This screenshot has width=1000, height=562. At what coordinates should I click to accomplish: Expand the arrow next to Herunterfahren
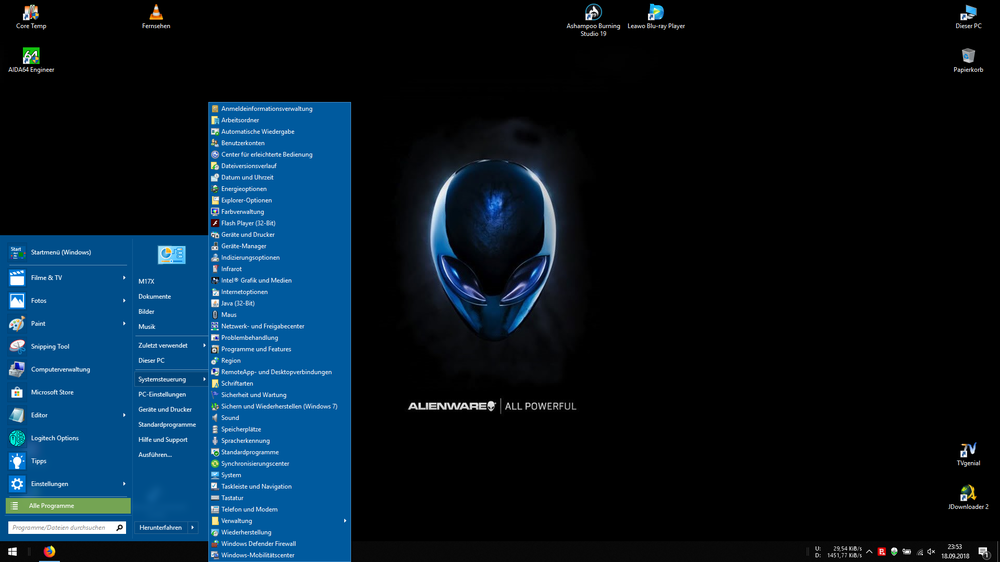[193, 527]
